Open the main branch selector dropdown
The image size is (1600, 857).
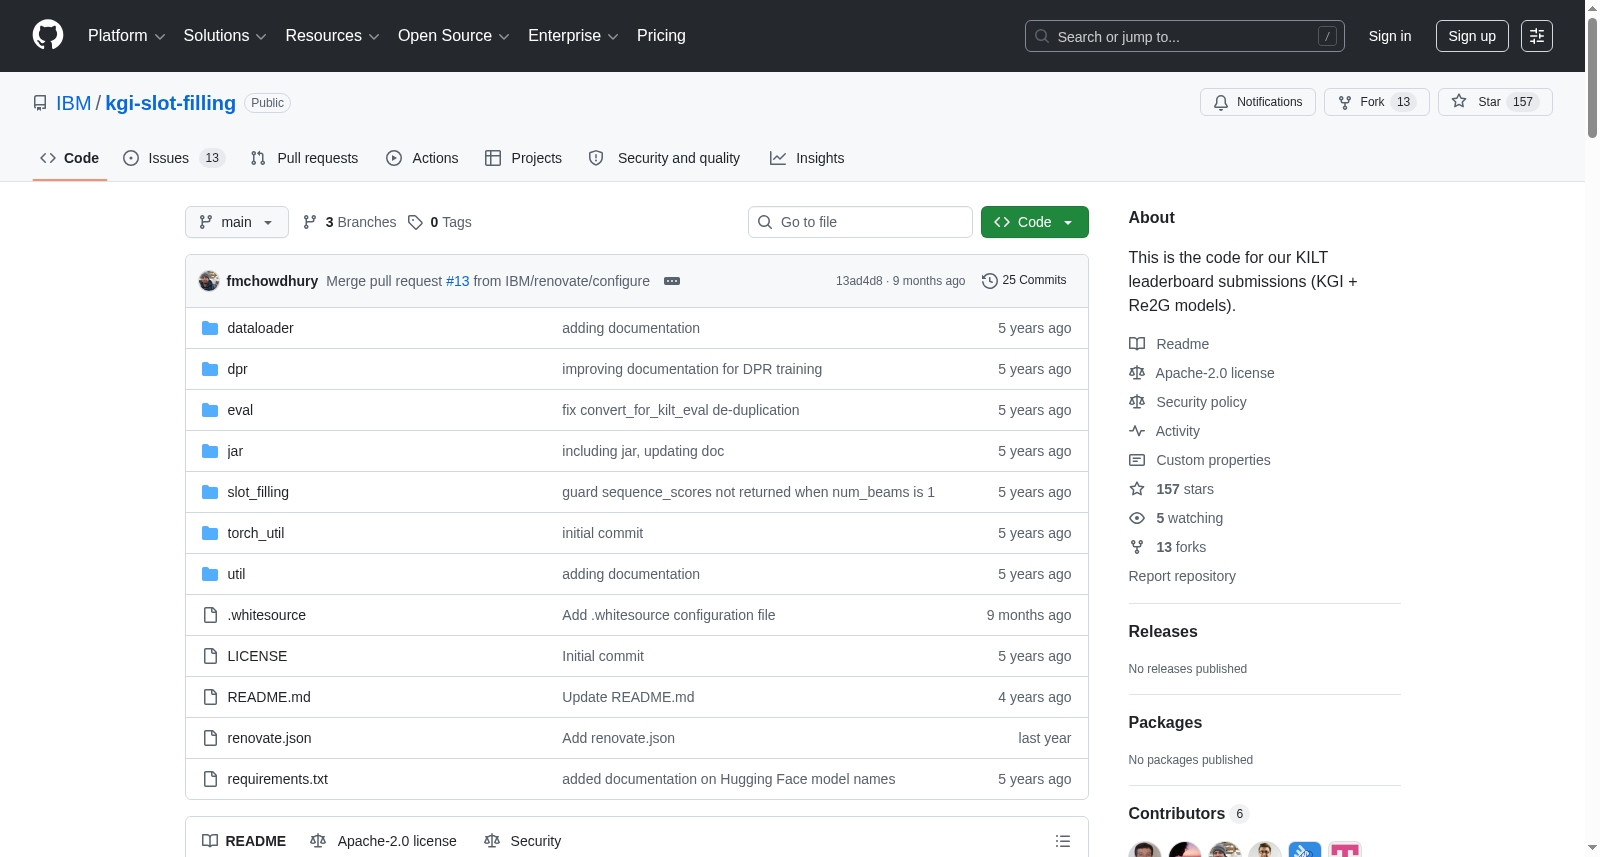(237, 222)
